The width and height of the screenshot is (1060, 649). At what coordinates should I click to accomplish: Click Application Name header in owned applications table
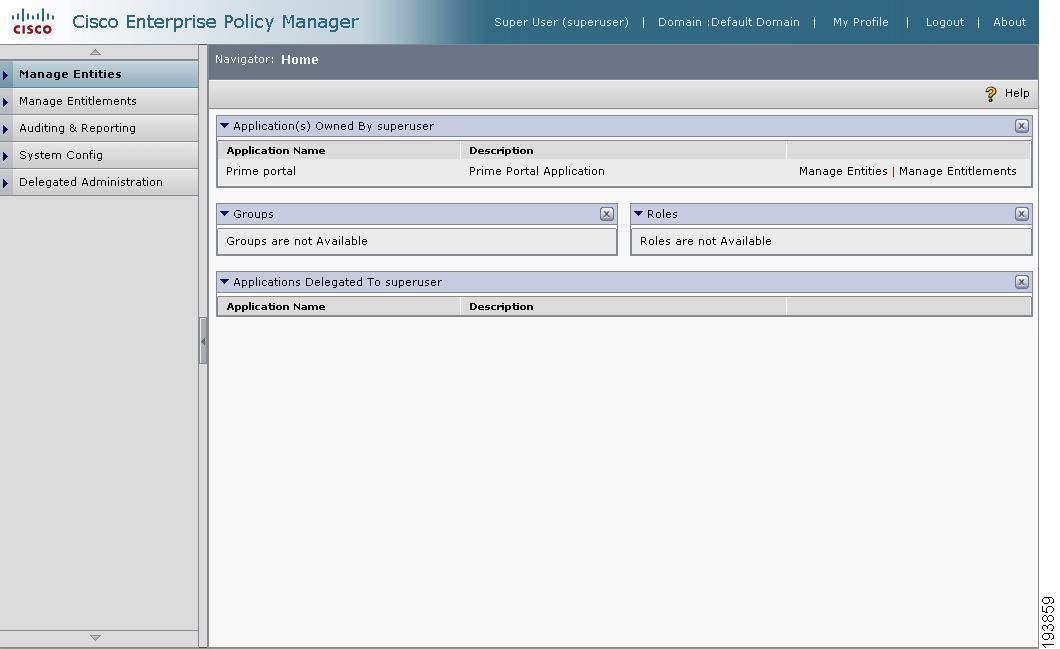[x=276, y=150]
